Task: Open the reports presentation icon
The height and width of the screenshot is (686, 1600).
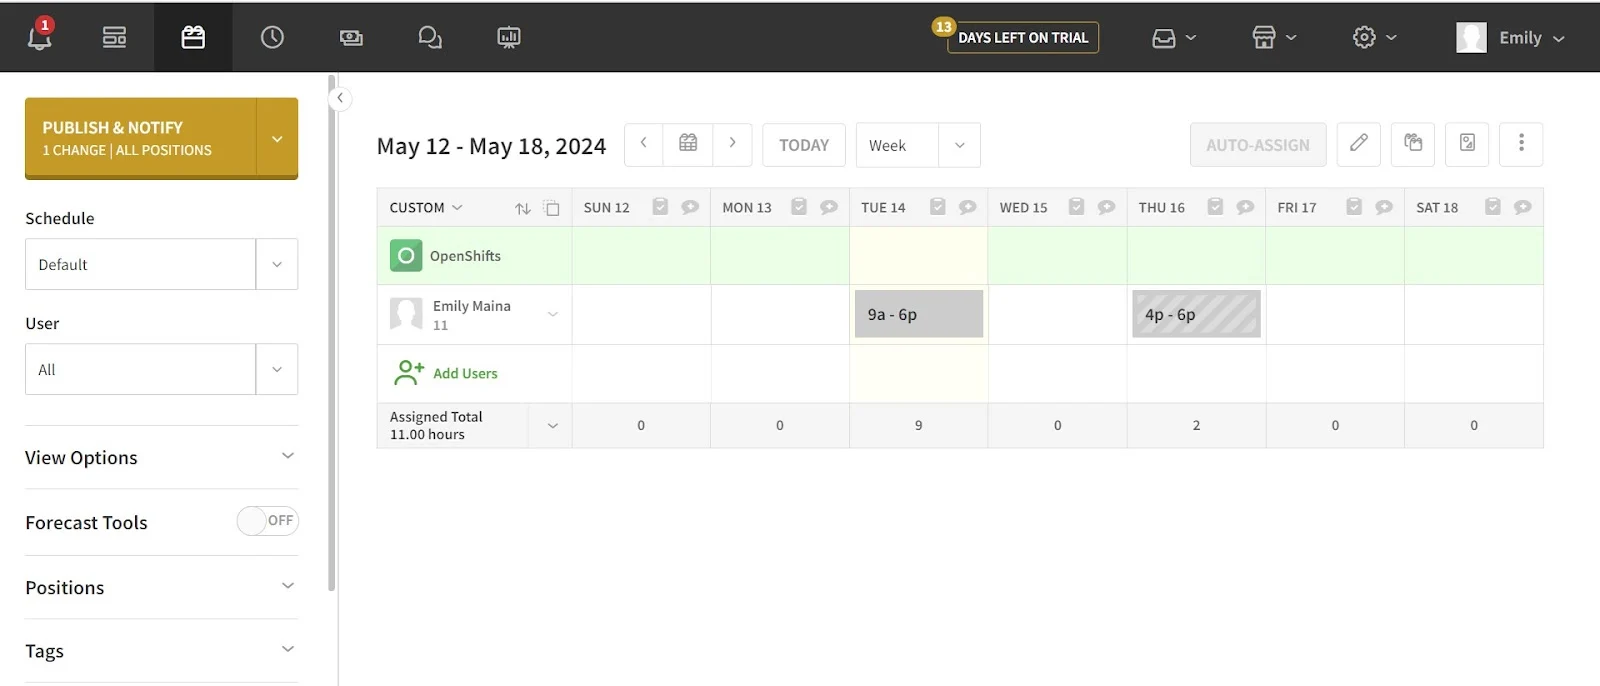Action: 509,37
